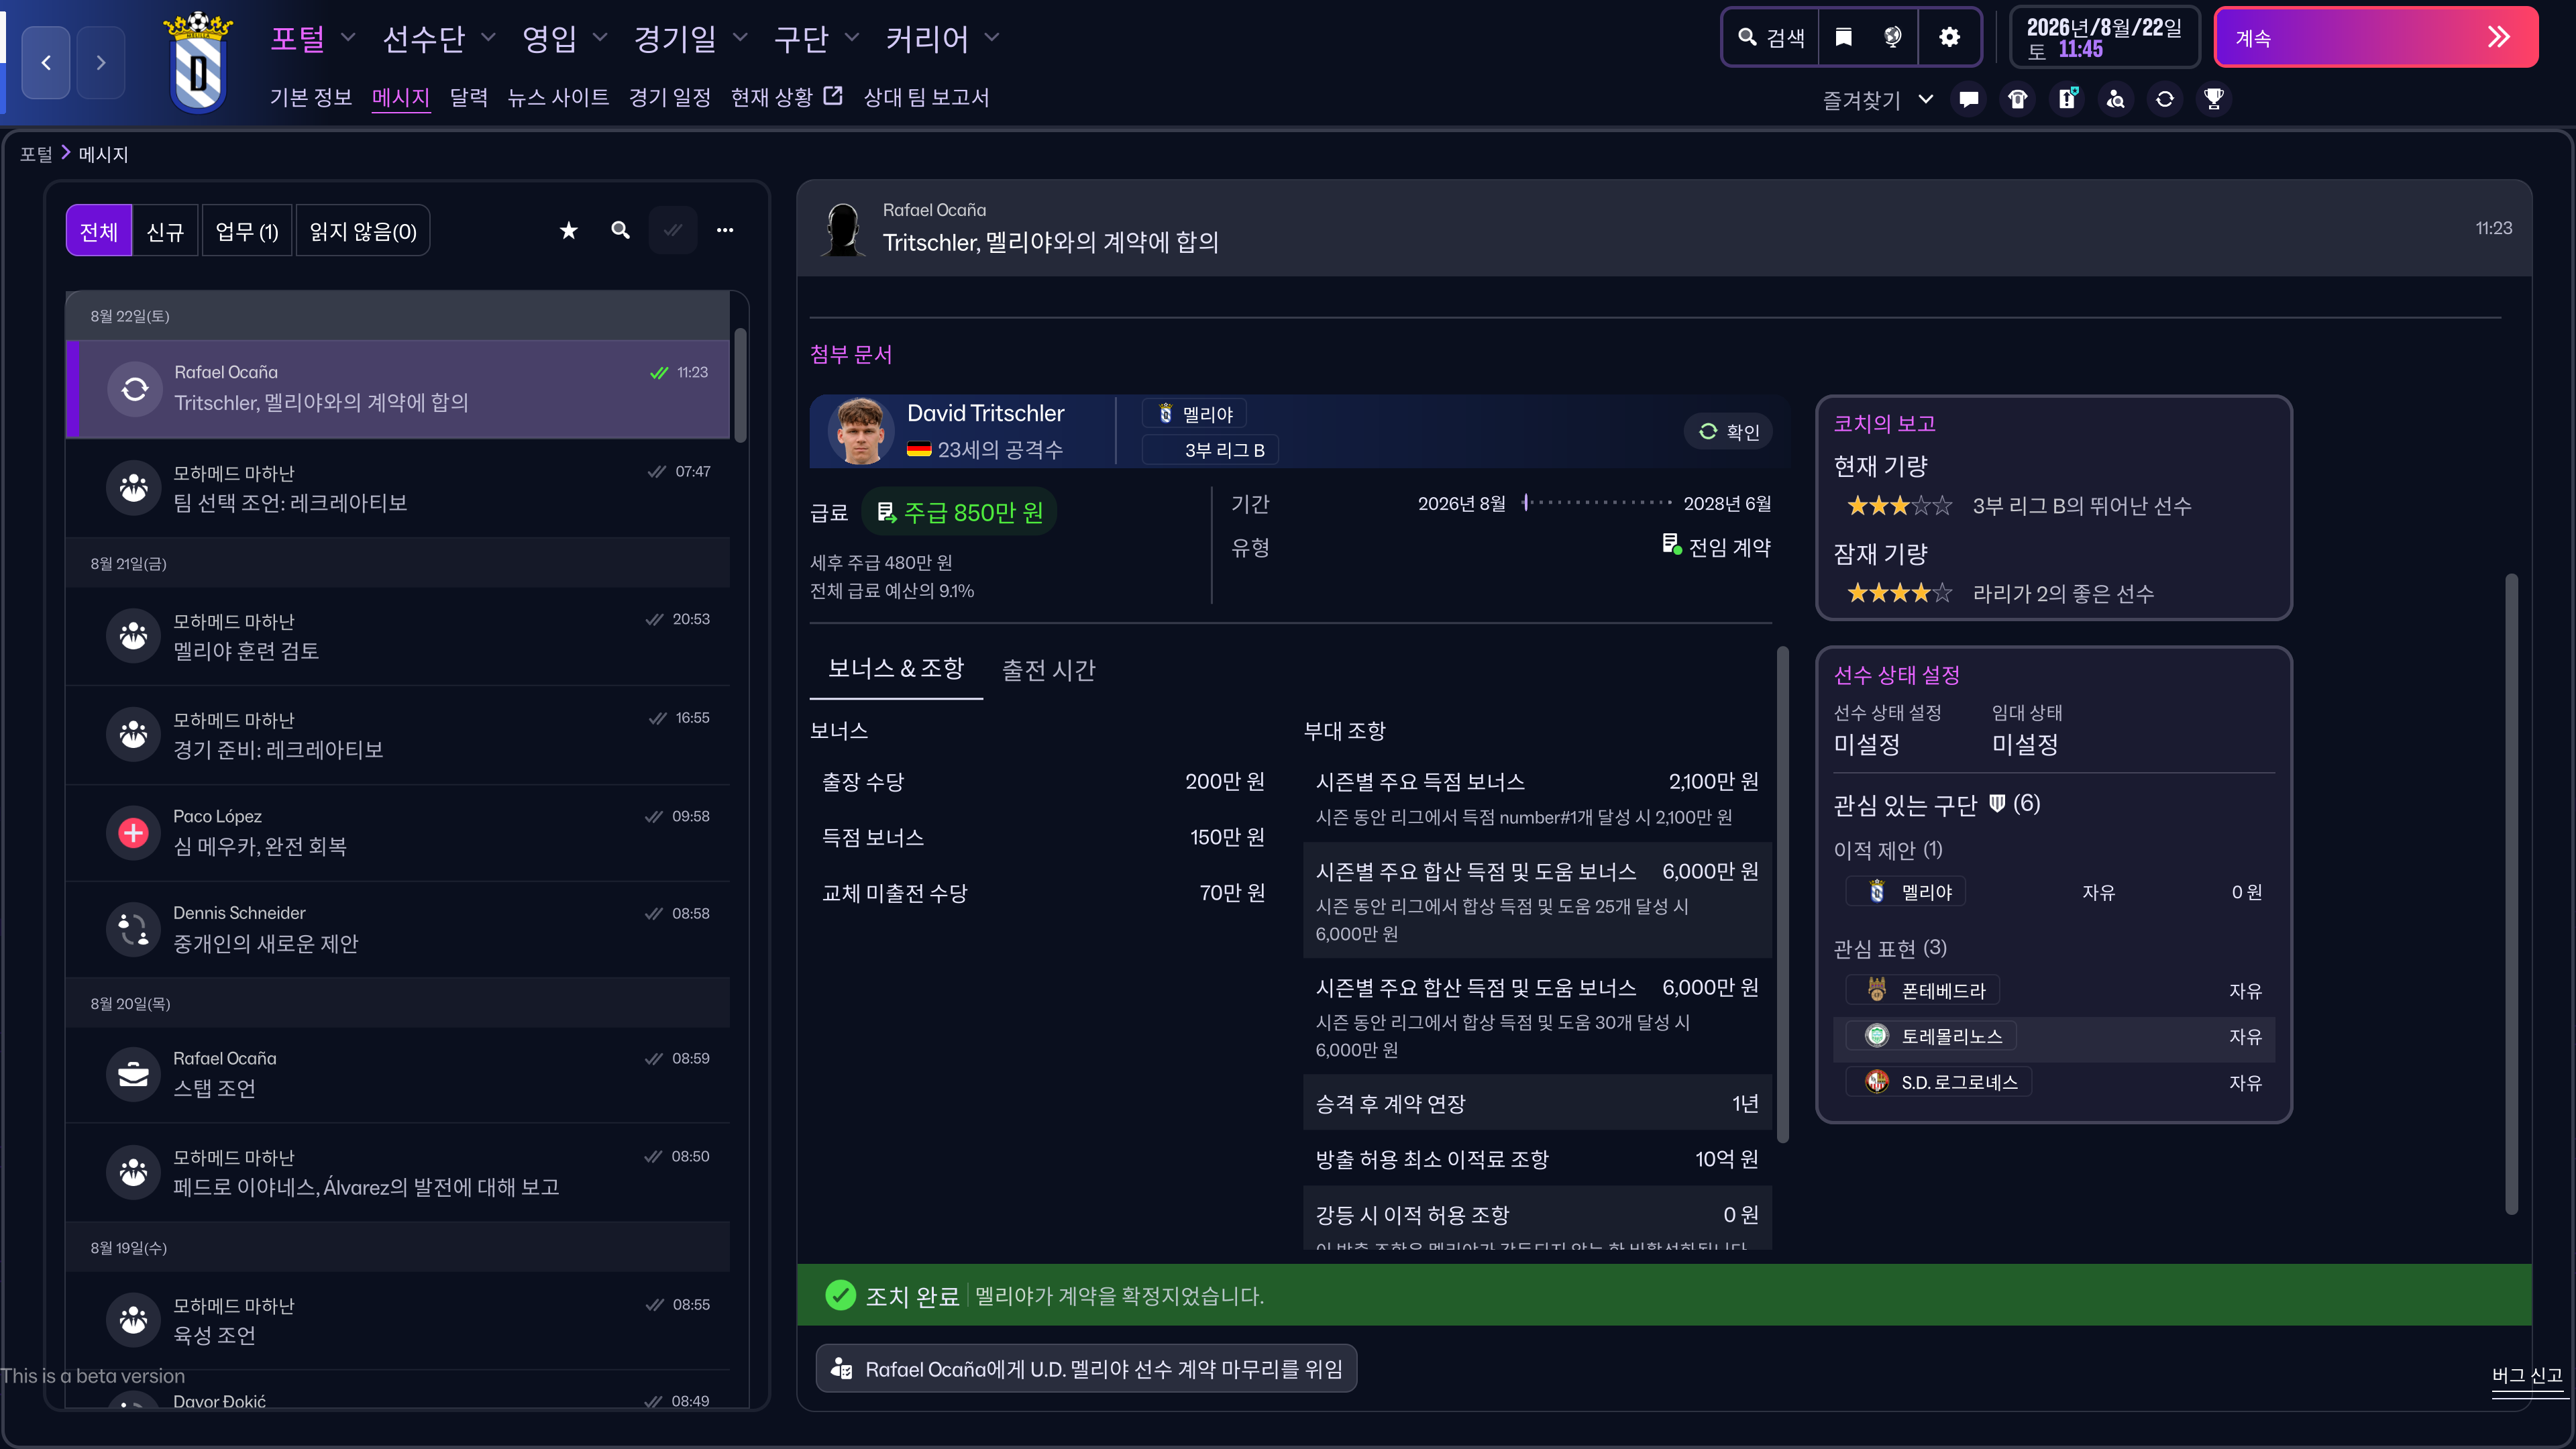This screenshot has width=2576, height=1449.
Task: Switch to the 출전 시간 tab
Action: 1048,670
